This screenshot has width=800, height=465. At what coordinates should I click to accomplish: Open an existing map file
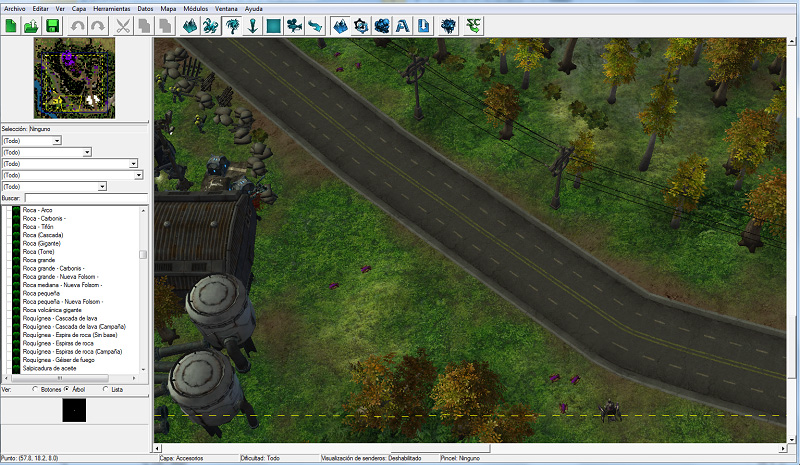[32, 26]
